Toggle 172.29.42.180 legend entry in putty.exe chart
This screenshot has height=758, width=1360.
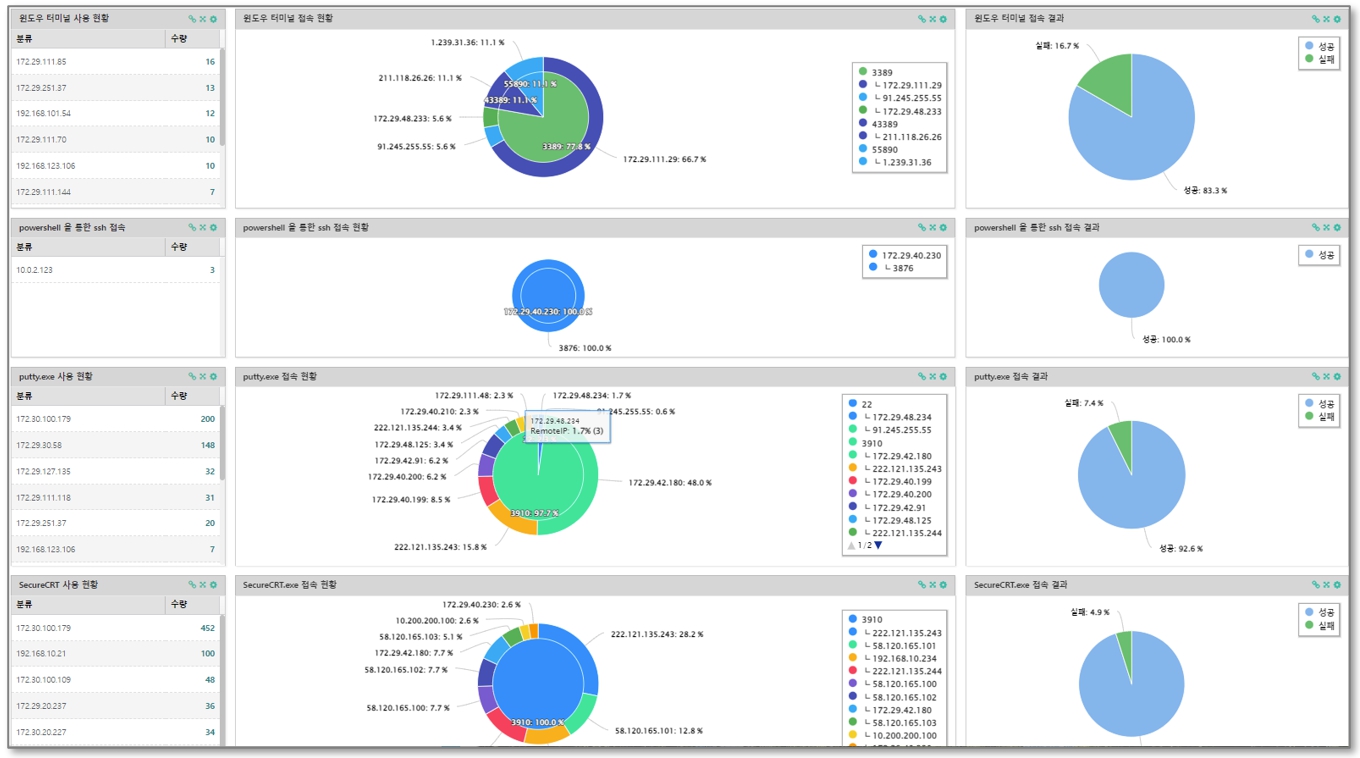pyautogui.click(x=889, y=456)
